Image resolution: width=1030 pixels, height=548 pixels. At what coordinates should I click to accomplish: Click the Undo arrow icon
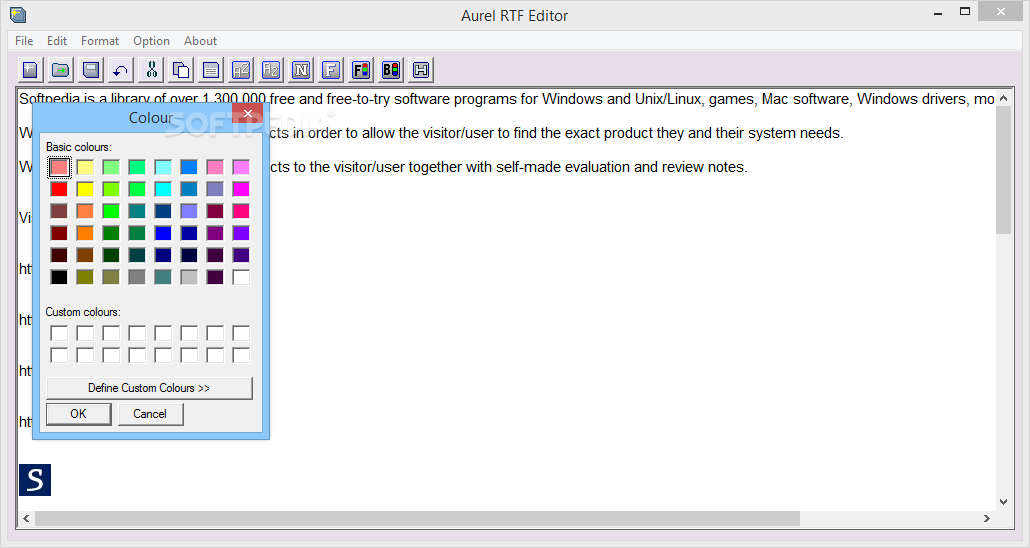point(121,70)
